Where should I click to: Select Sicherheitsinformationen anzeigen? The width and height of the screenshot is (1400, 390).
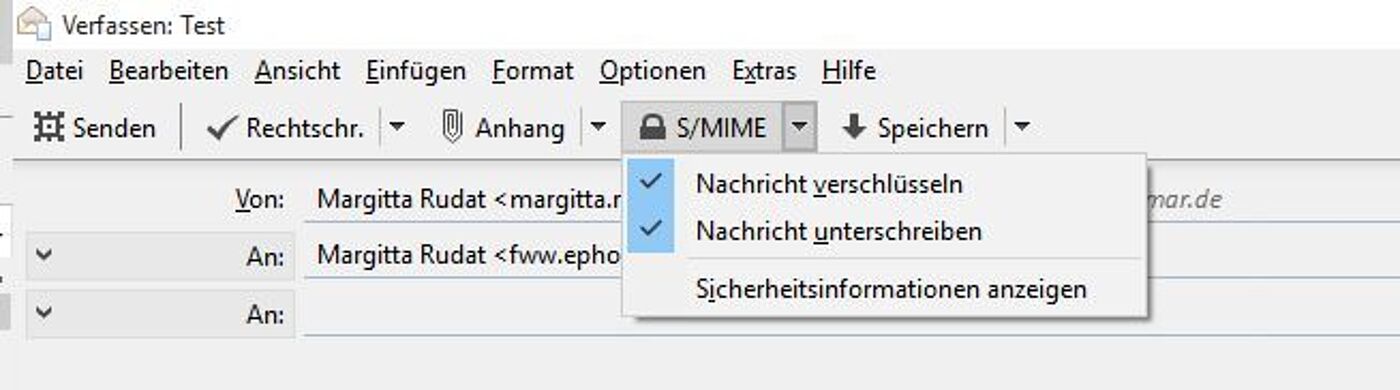coord(891,290)
